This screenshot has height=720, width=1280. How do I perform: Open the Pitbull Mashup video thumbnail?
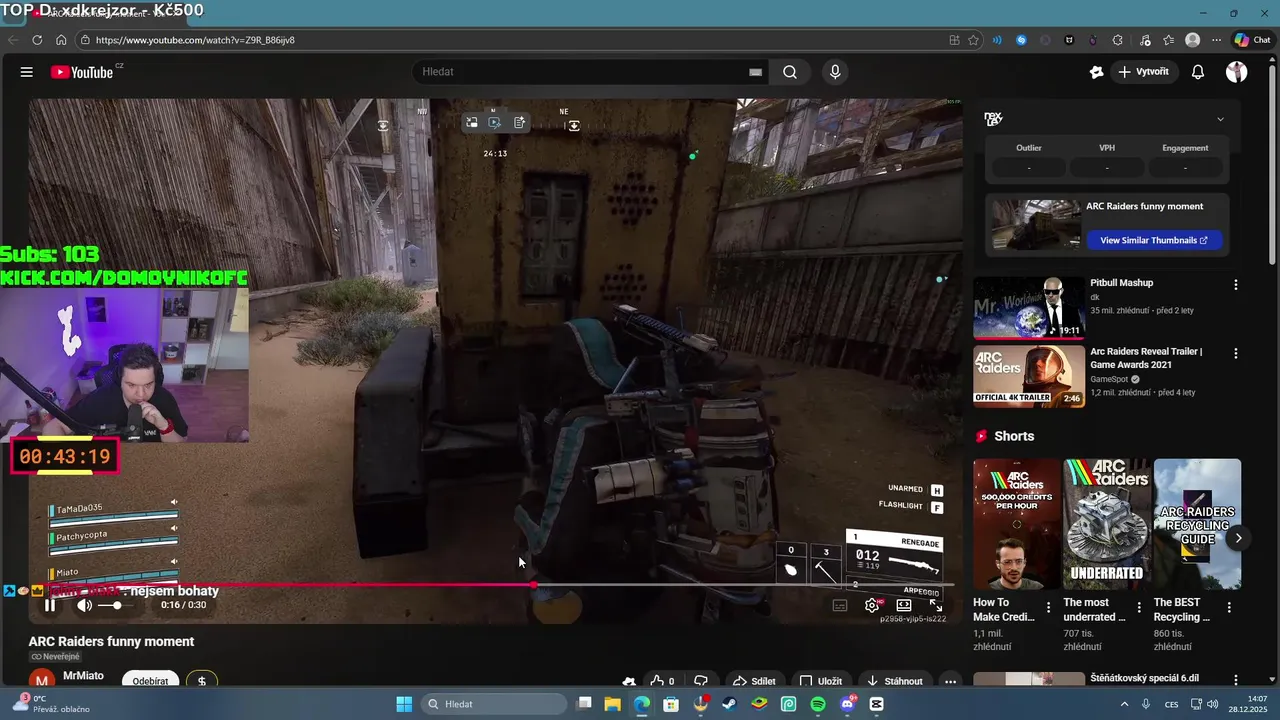1029,308
